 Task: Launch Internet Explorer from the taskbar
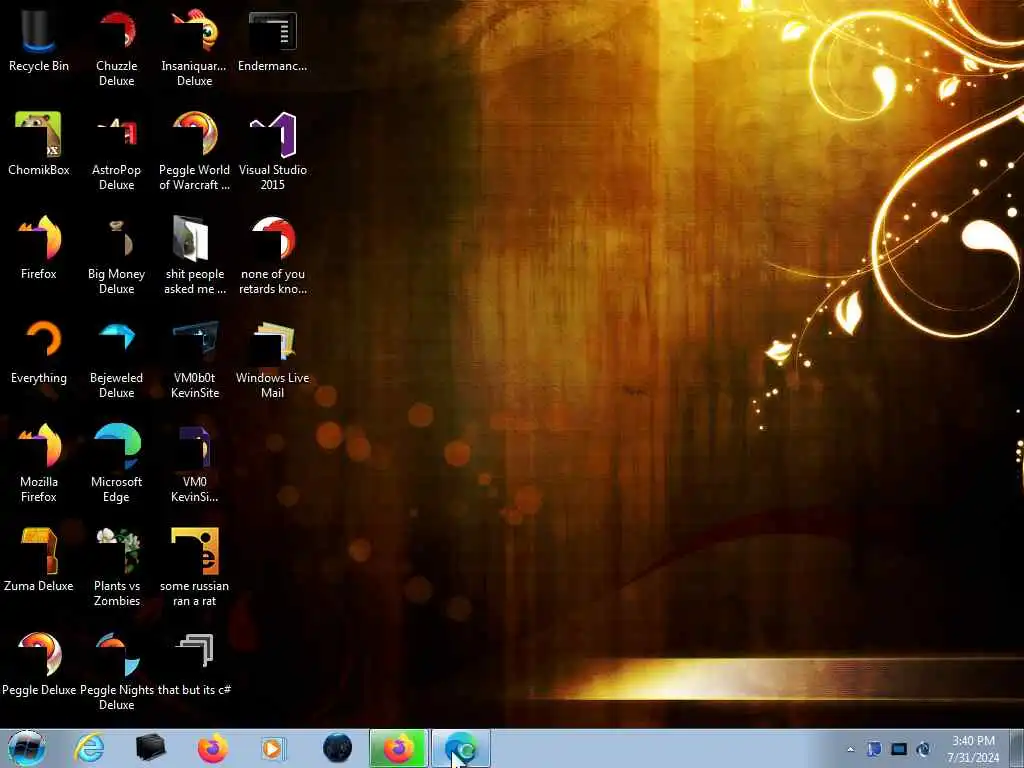(89, 748)
